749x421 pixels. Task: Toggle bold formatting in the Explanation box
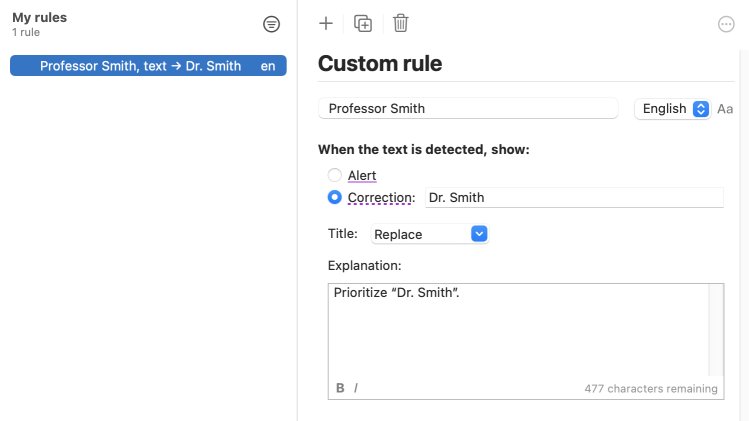[x=340, y=388]
